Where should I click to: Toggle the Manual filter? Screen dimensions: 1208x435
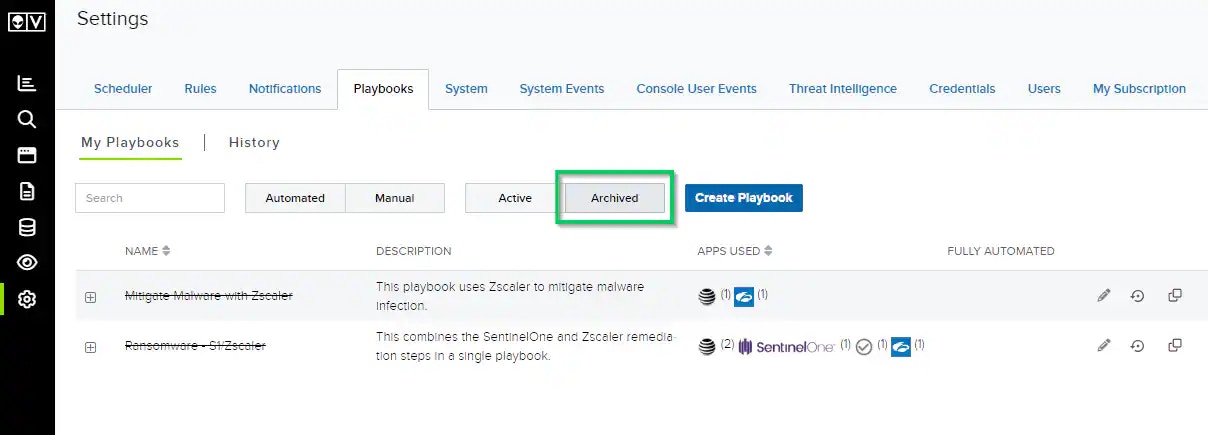coord(395,198)
